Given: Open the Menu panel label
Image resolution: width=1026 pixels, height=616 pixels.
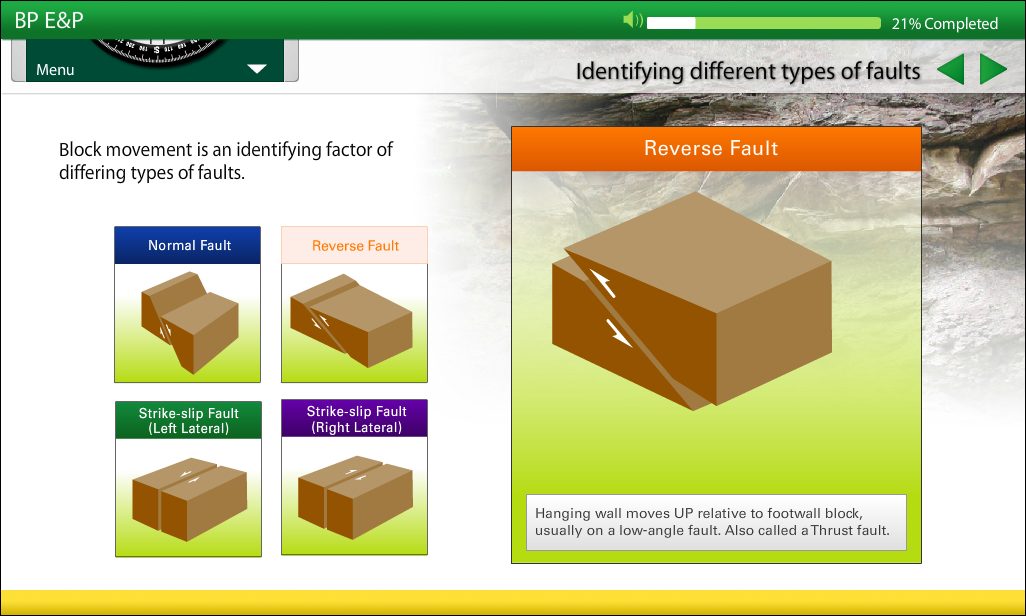Looking at the screenshot, I should click(56, 70).
